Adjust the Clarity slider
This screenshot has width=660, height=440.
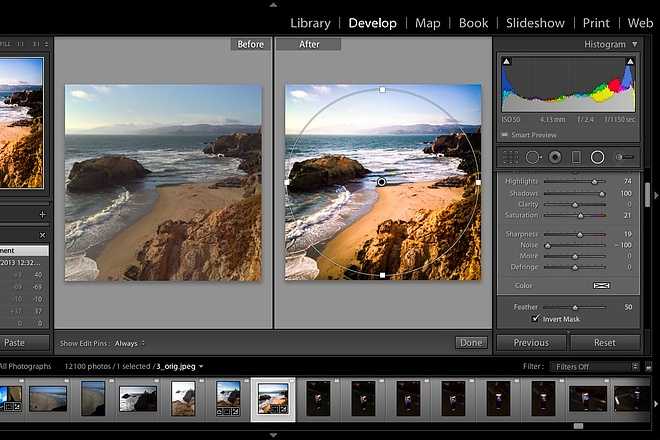click(575, 205)
